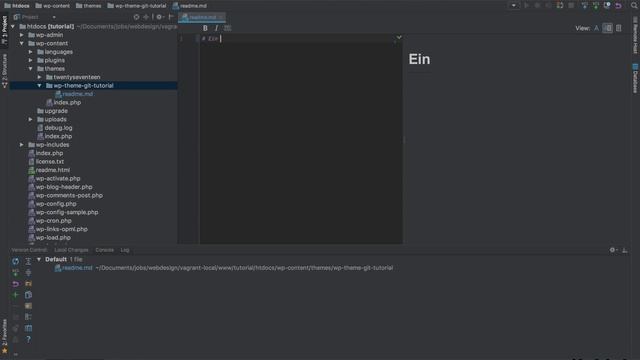The height and width of the screenshot is (360, 640).
Task: Click wp-content in the breadcrumb navigation bar
Action: [x=52, y=6]
